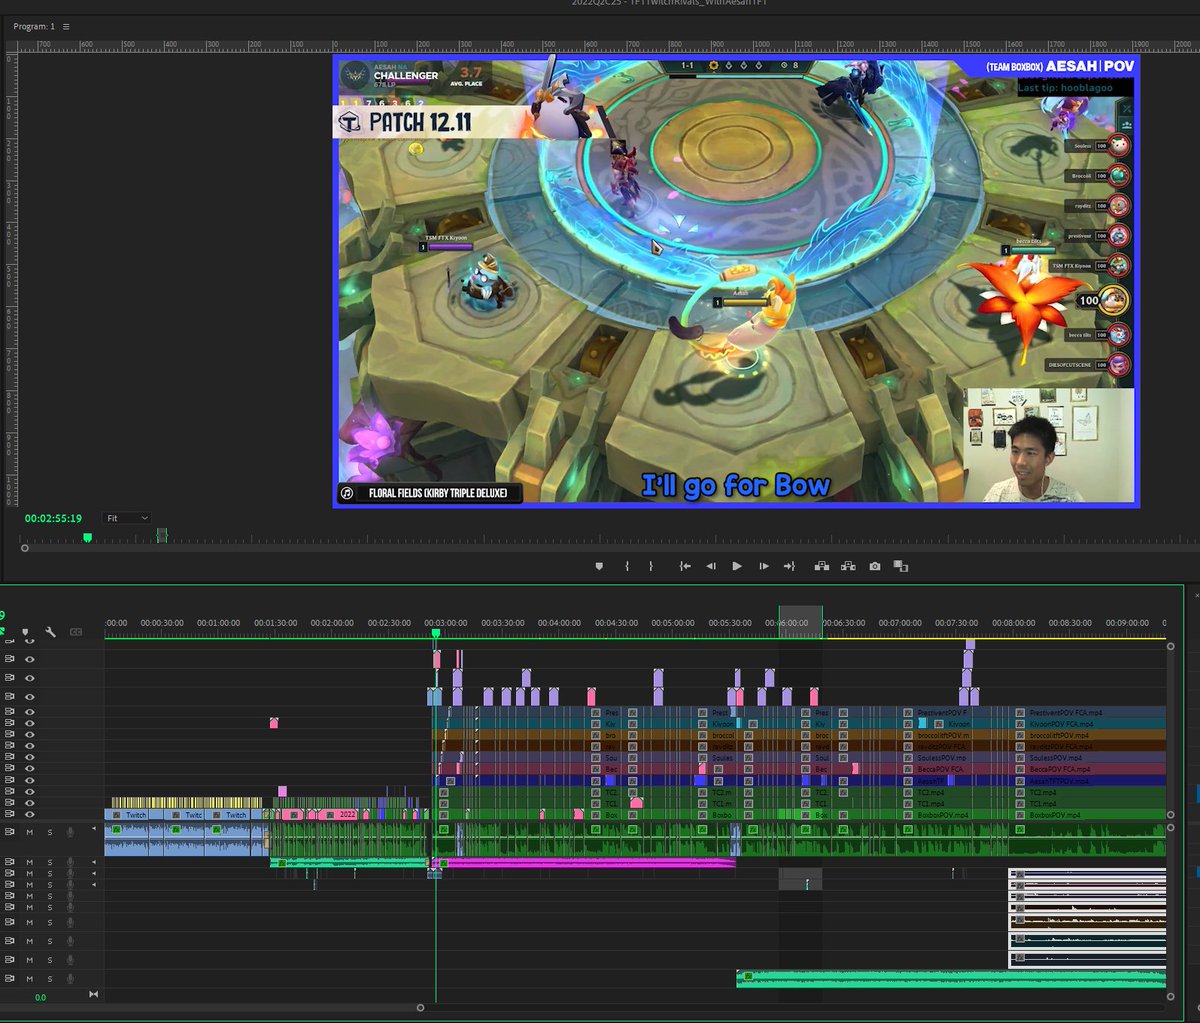This screenshot has width=1200, height=1023.
Task: Toggle the timeline captions CC button
Action: (75, 632)
